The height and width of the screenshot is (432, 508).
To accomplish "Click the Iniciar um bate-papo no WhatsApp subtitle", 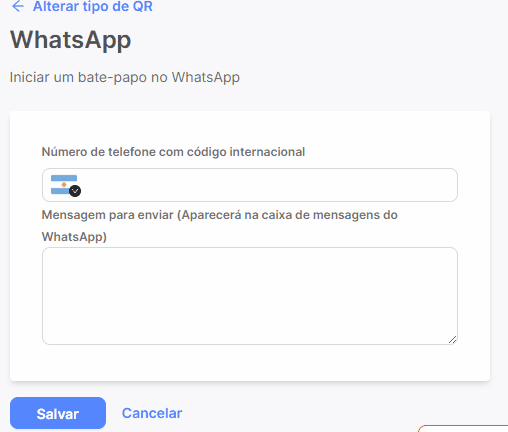I will 125,77.
